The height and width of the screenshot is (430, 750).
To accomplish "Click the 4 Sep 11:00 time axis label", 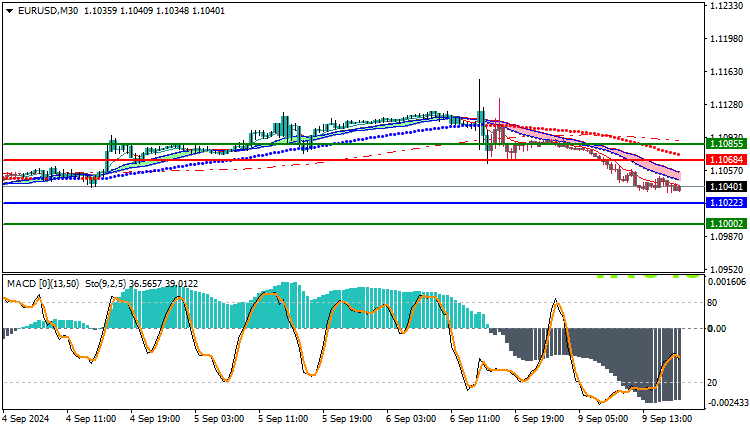I will pos(91,419).
